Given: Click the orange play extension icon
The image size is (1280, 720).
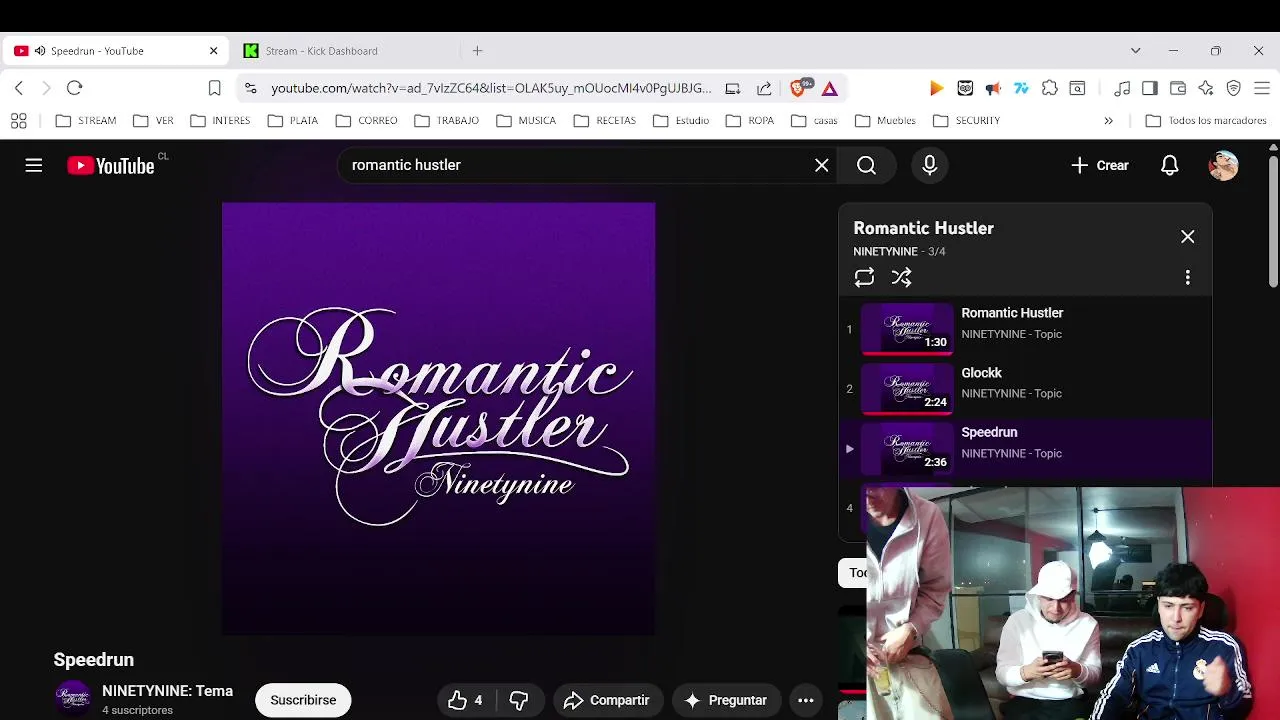Looking at the screenshot, I should tap(937, 88).
